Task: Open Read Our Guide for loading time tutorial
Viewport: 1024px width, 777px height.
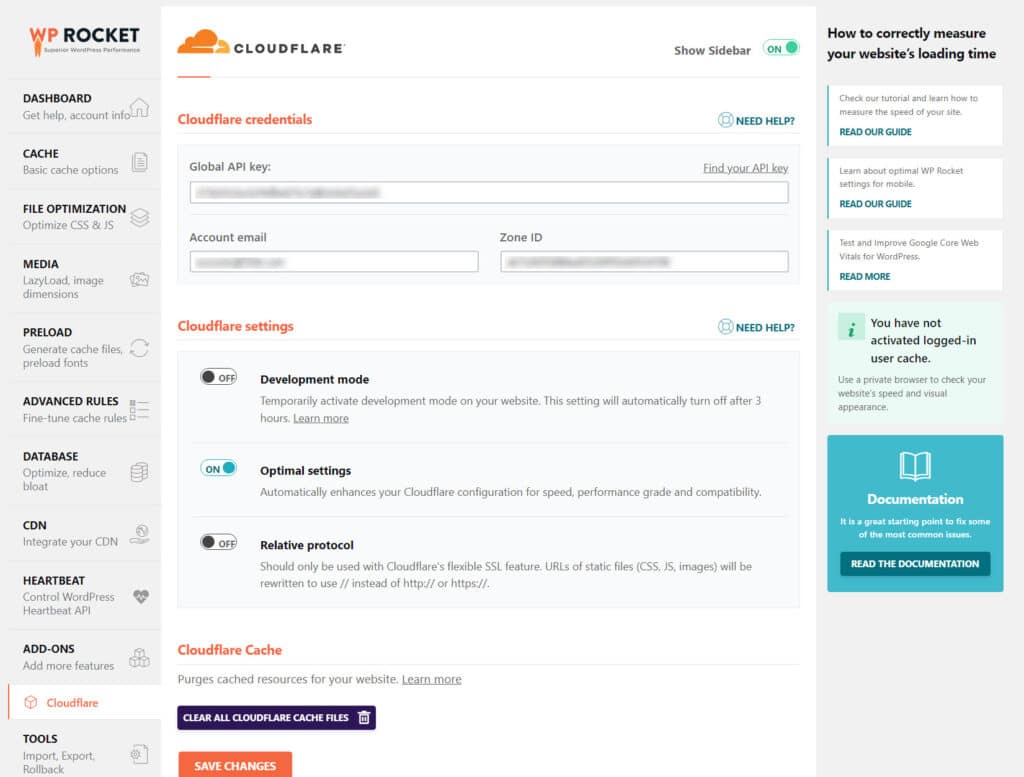Action: click(875, 132)
